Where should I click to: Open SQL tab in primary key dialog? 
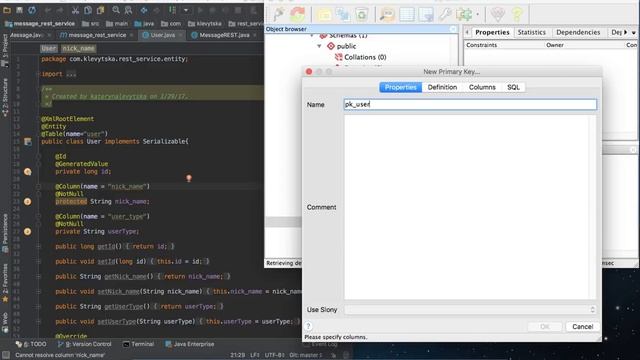pyautogui.click(x=513, y=87)
